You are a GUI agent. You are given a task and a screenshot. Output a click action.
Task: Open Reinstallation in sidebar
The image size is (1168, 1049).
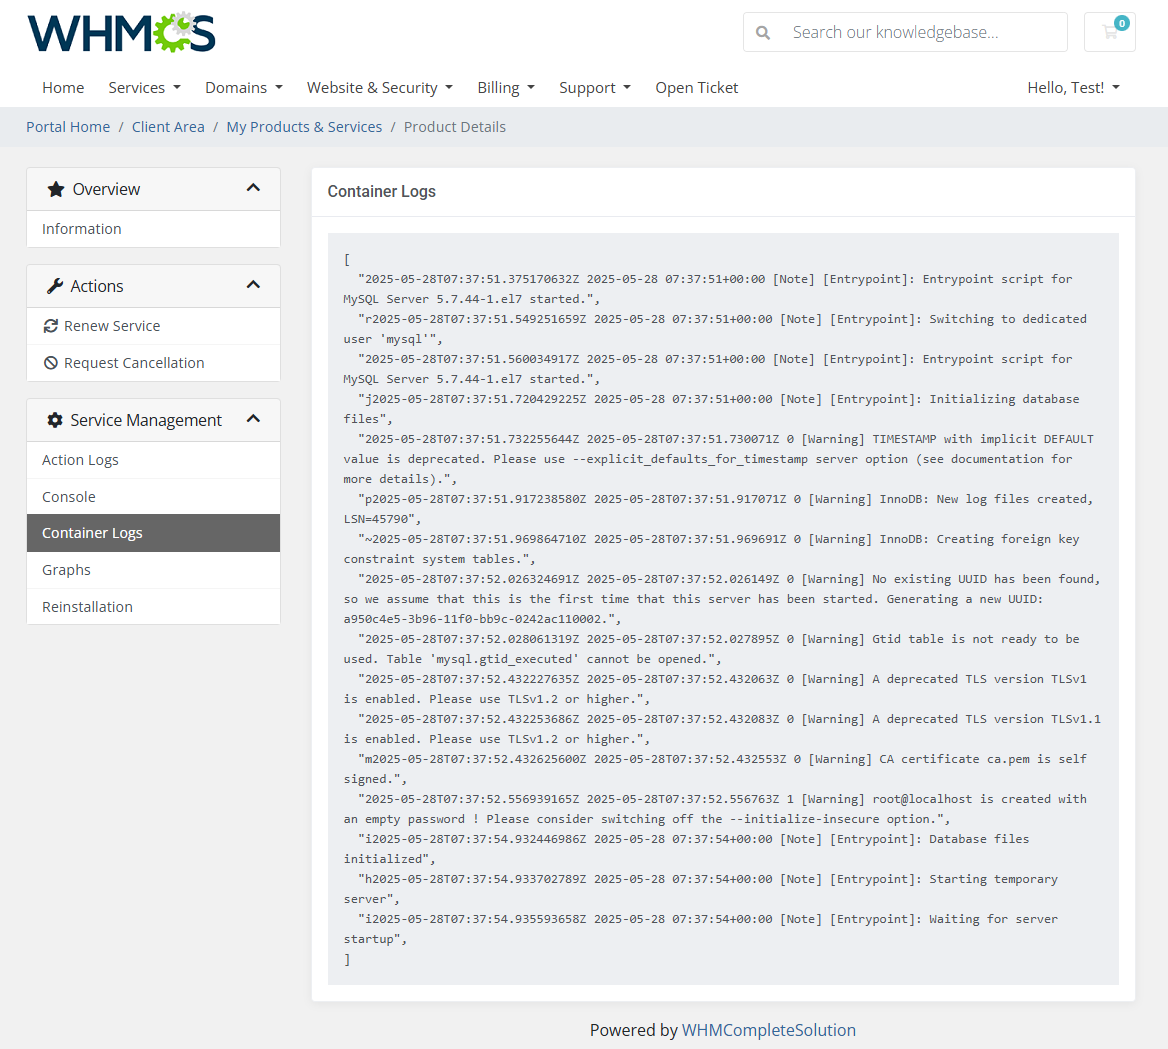[x=153, y=606]
